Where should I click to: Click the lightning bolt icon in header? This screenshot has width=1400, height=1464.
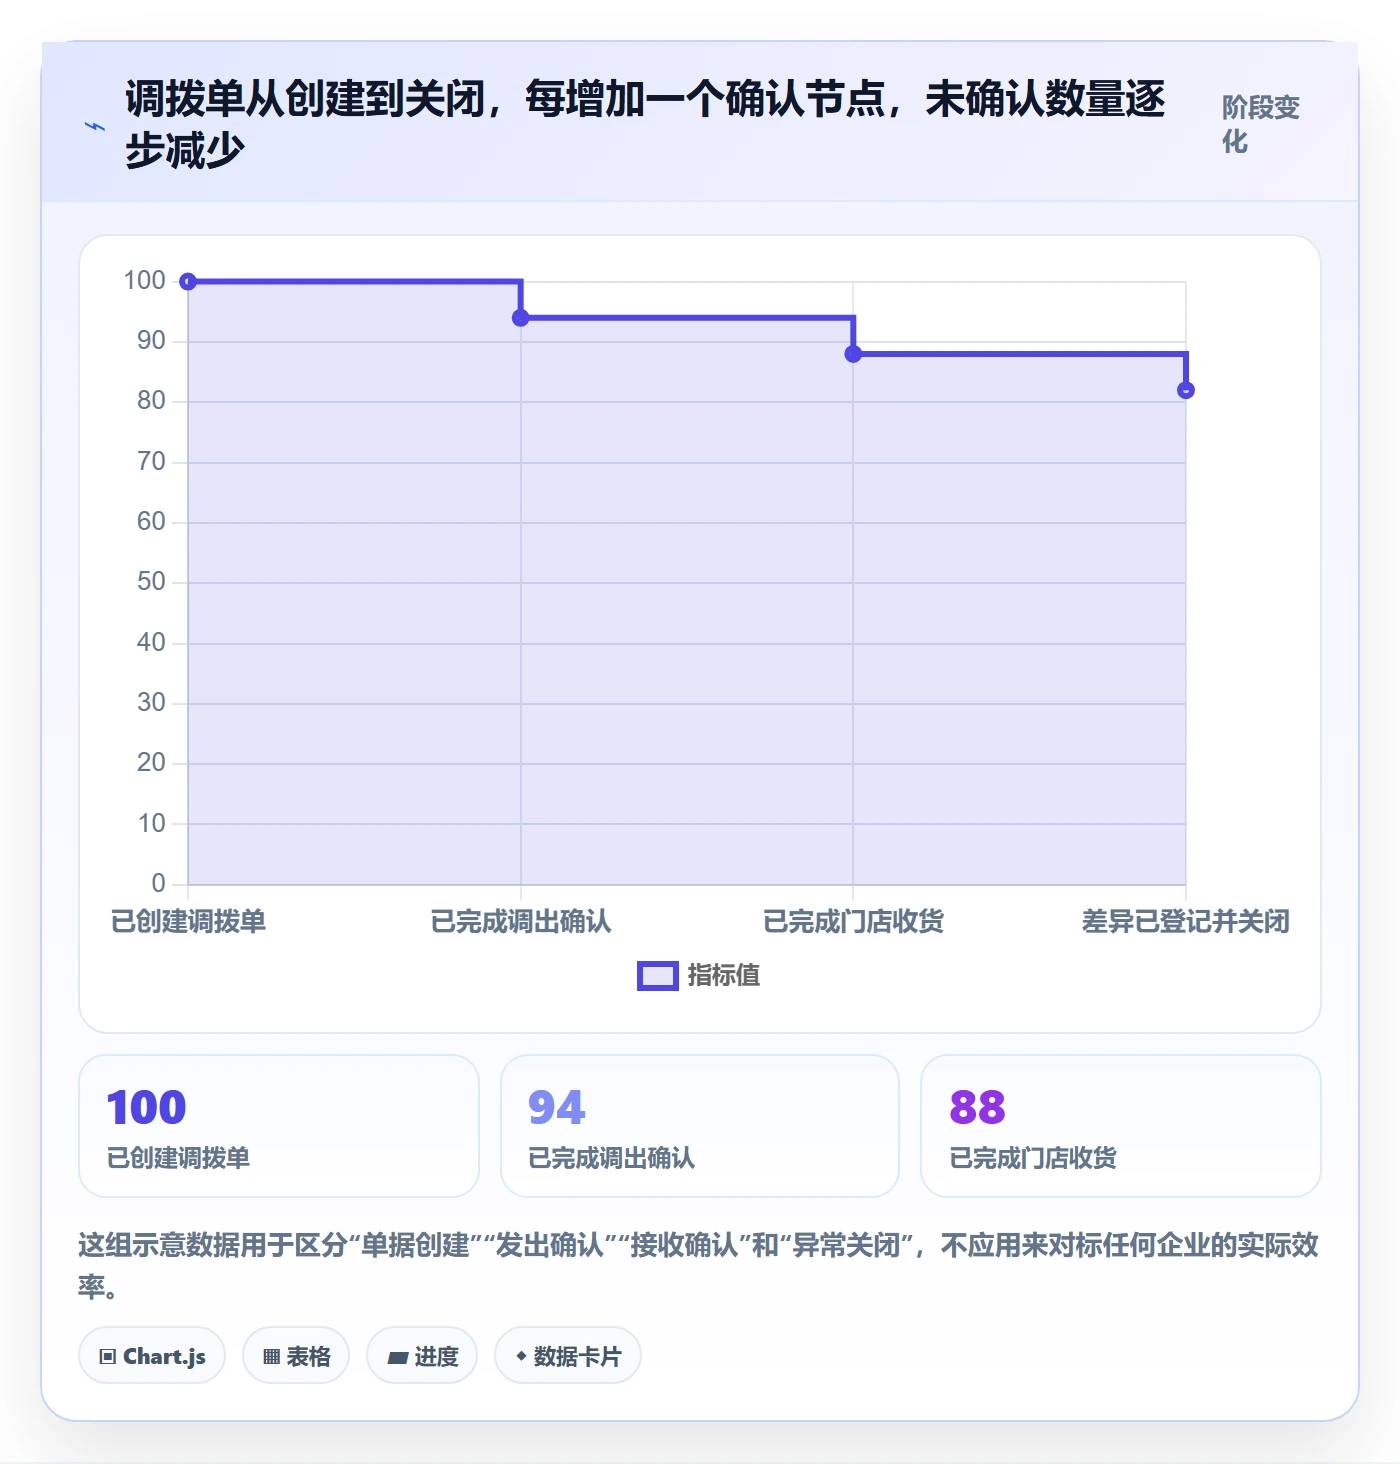95,127
